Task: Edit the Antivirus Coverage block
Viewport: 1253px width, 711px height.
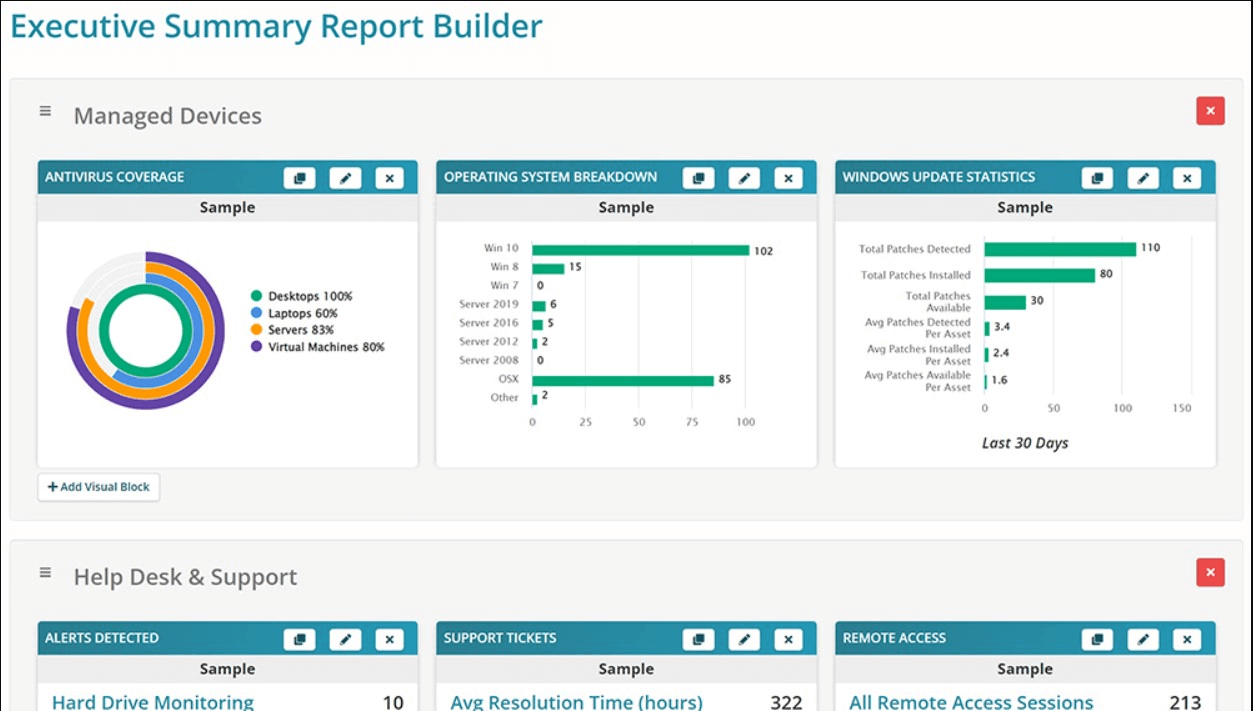Action: coord(345,178)
